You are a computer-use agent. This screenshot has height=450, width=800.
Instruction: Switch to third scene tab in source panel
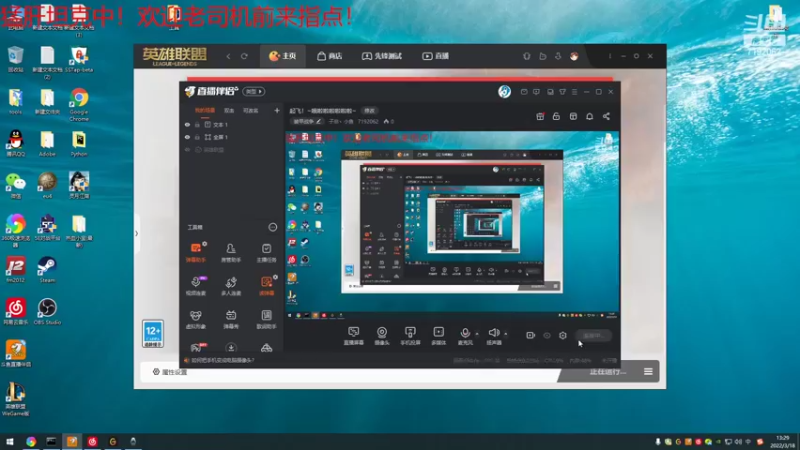250,111
